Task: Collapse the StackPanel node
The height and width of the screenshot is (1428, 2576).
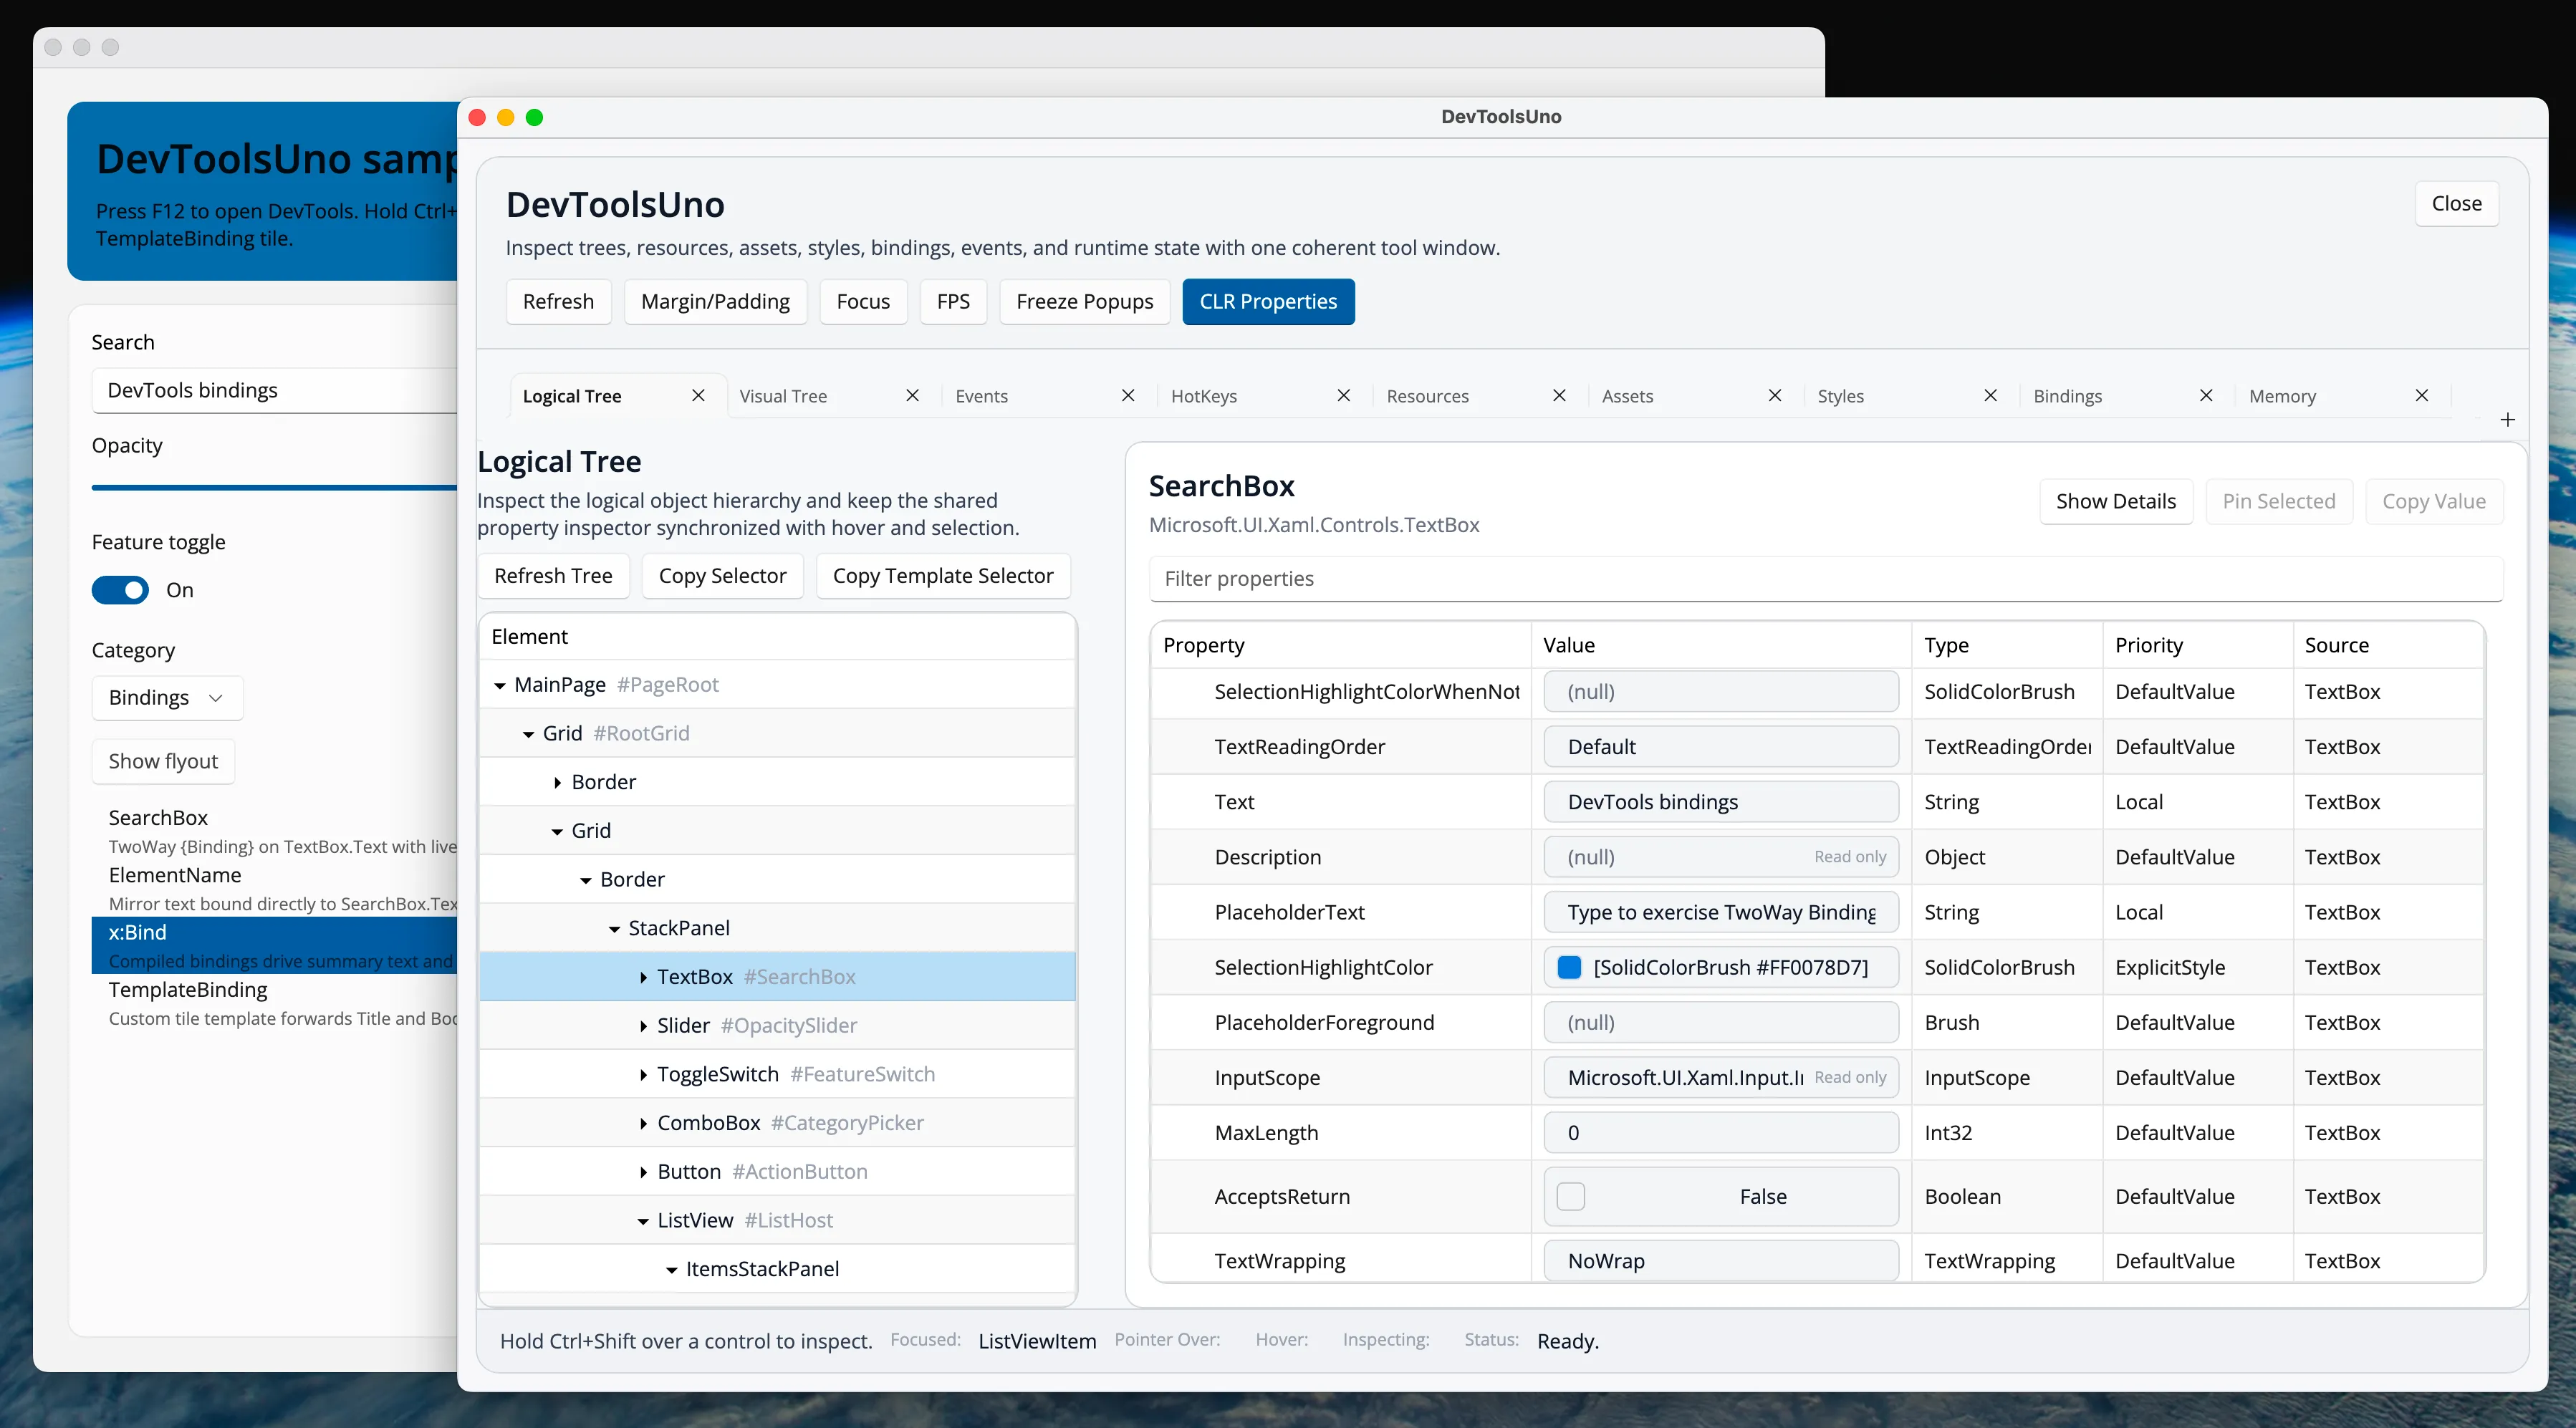Action: click(614, 929)
